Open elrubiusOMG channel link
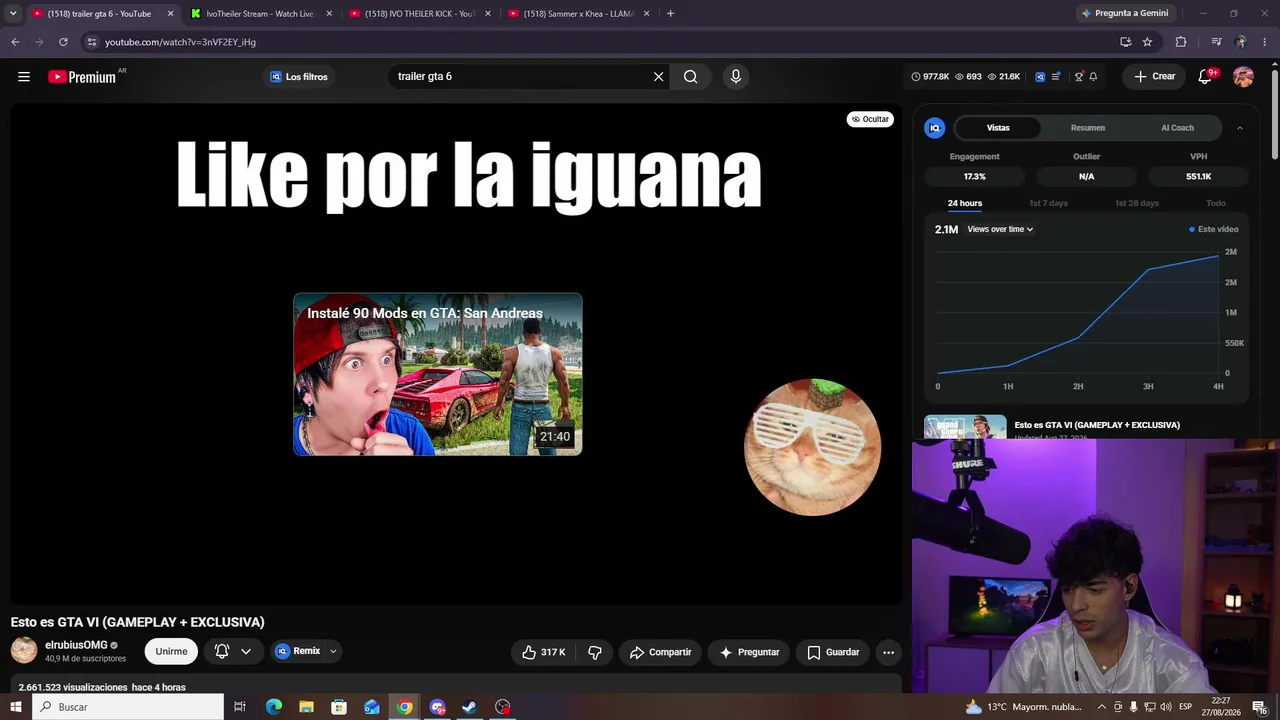The height and width of the screenshot is (720, 1280). coord(76,645)
